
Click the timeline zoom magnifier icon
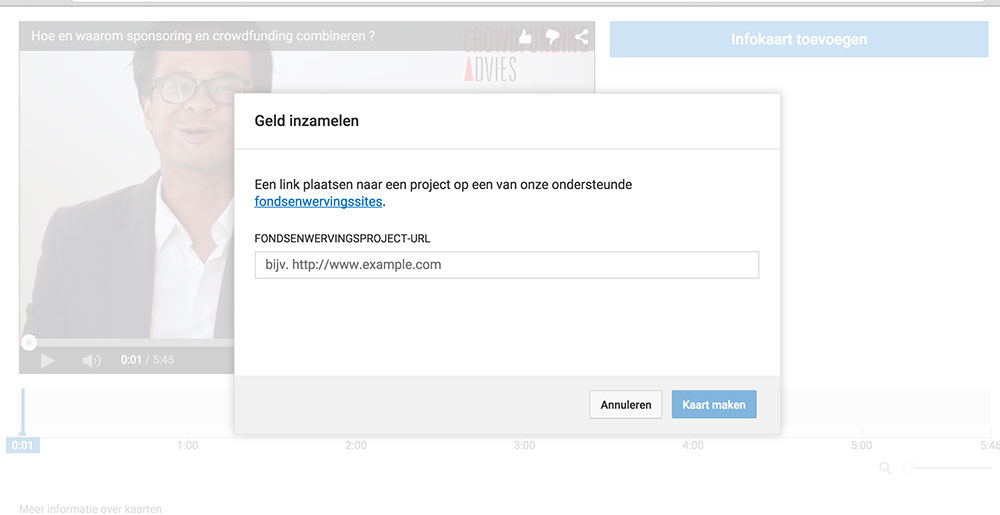tap(885, 468)
